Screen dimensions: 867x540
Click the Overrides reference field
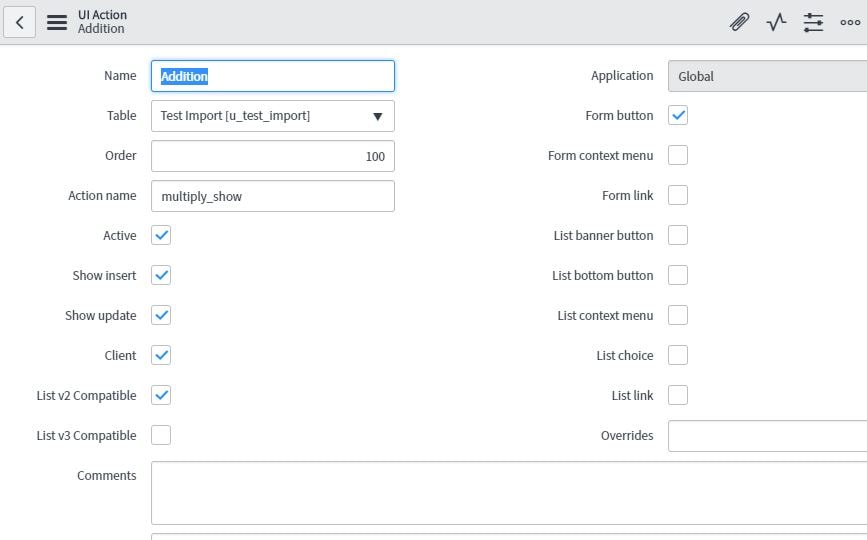pos(767,436)
